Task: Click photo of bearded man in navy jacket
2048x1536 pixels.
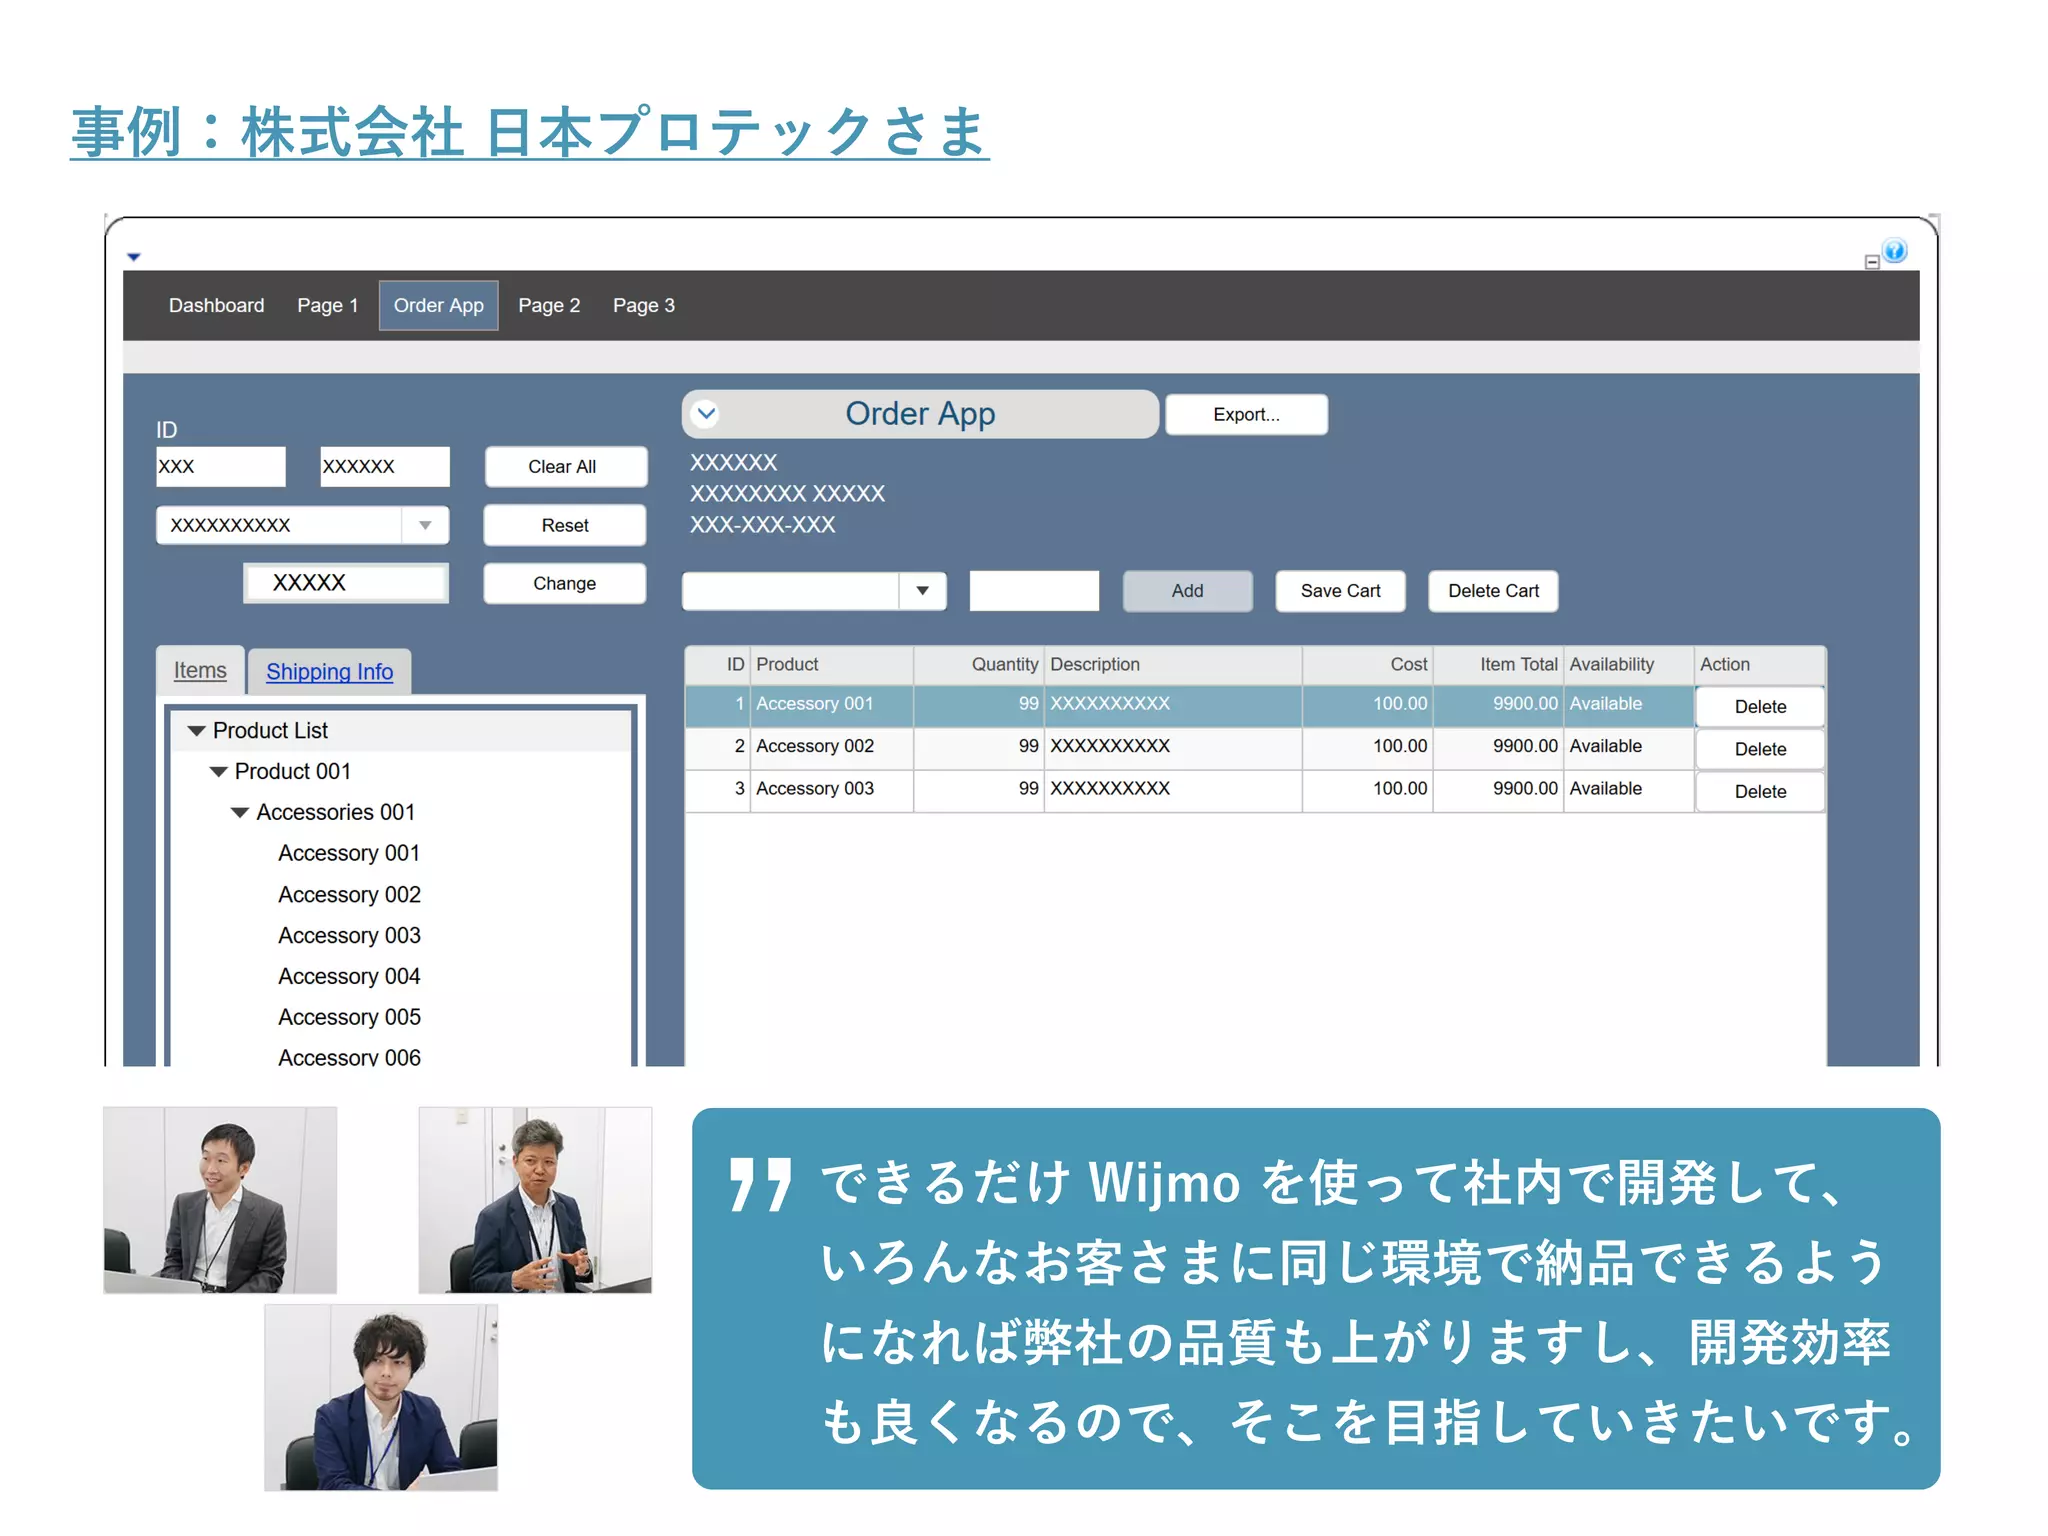Action: pos(381,1397)
